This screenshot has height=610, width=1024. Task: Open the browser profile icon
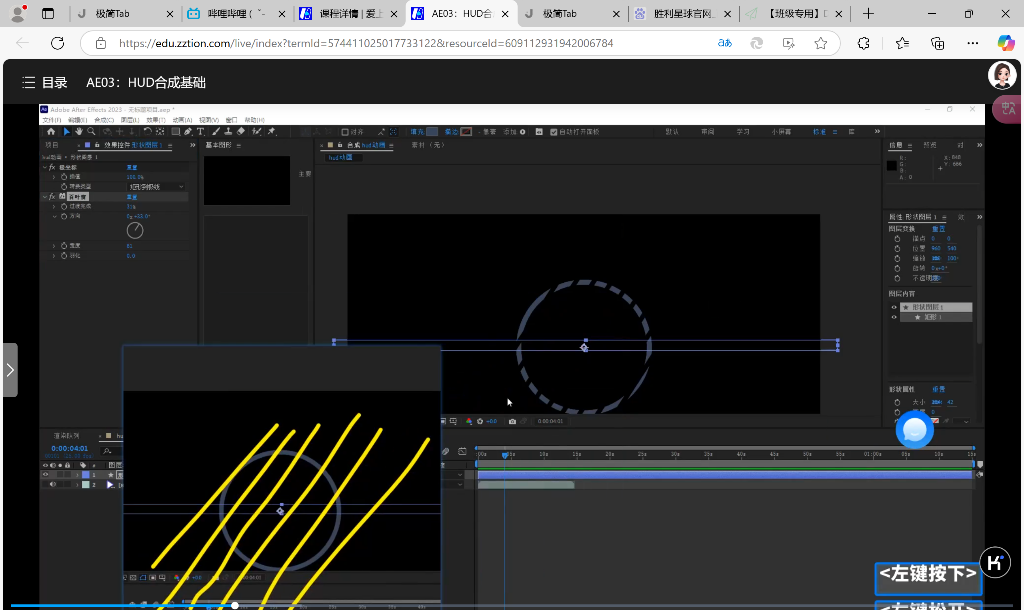click(17, 14)
